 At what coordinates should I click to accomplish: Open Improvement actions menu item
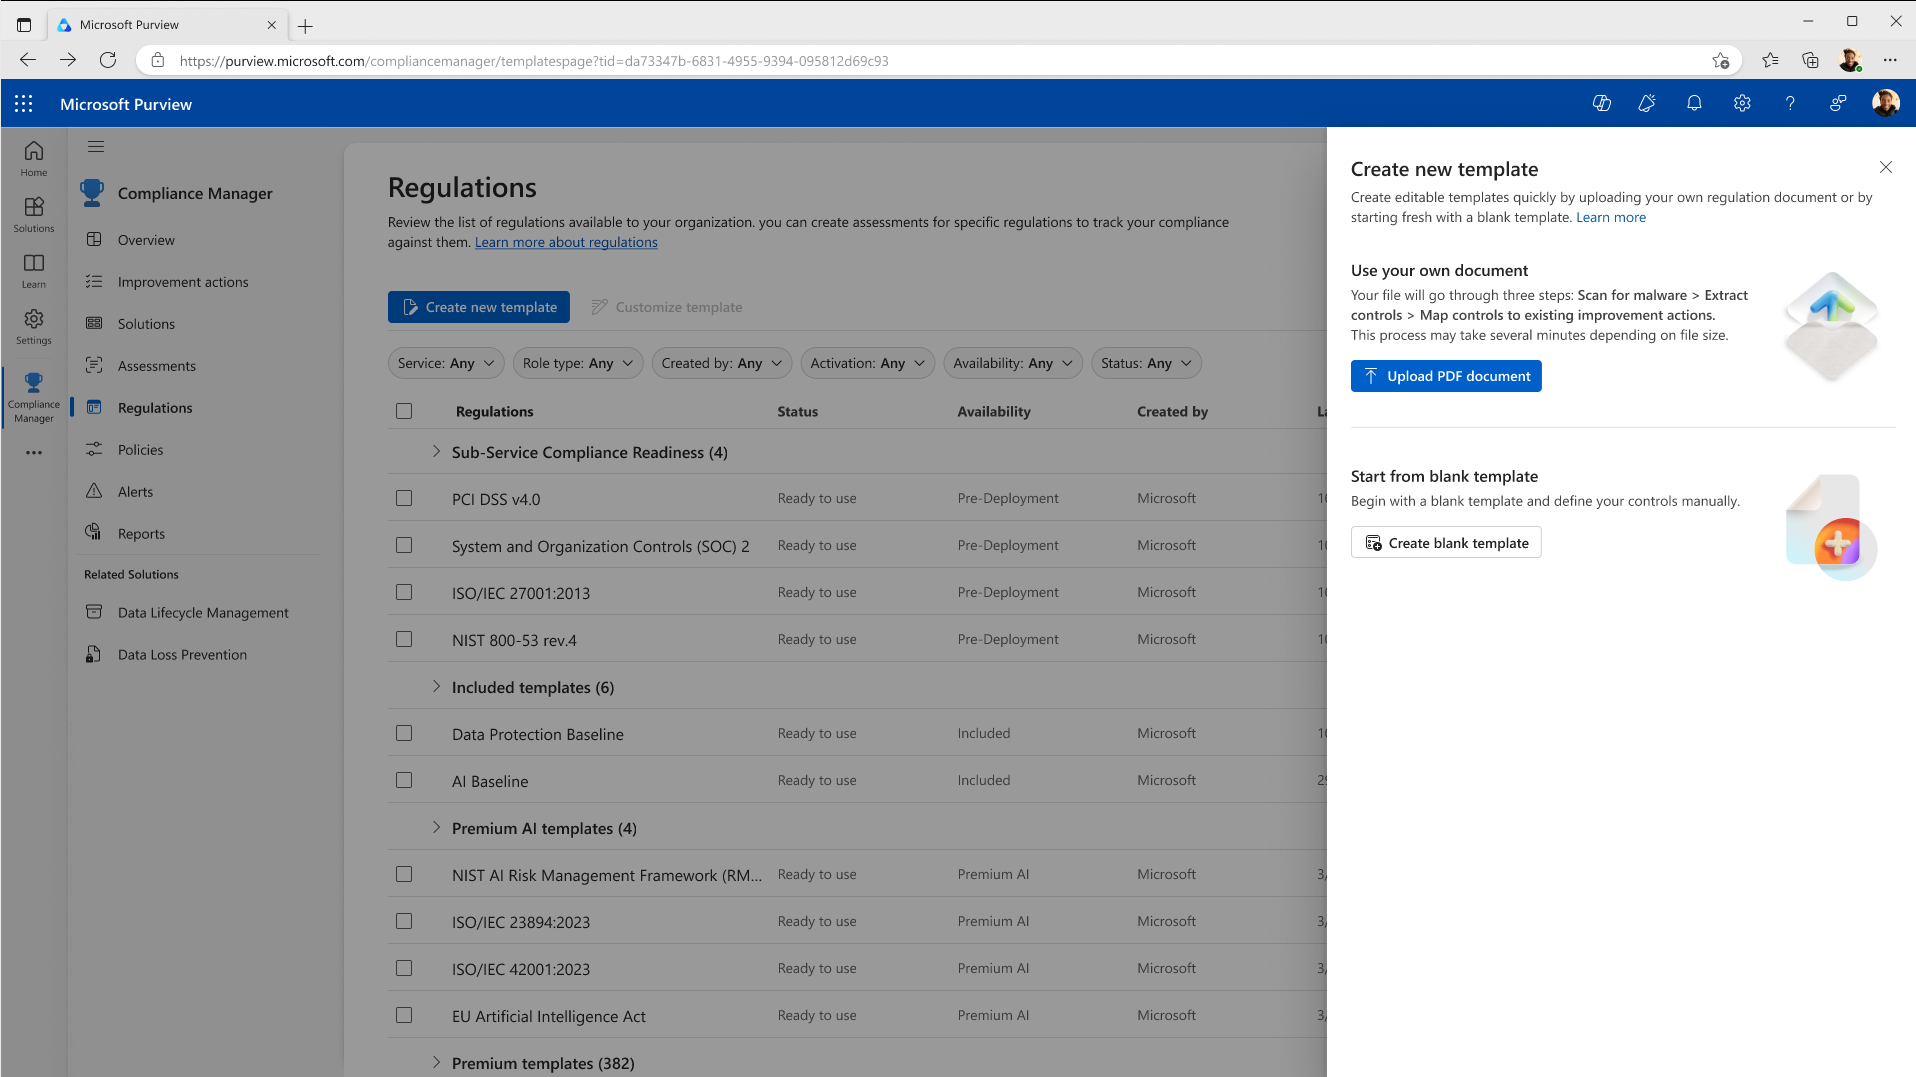click(183, 282)
